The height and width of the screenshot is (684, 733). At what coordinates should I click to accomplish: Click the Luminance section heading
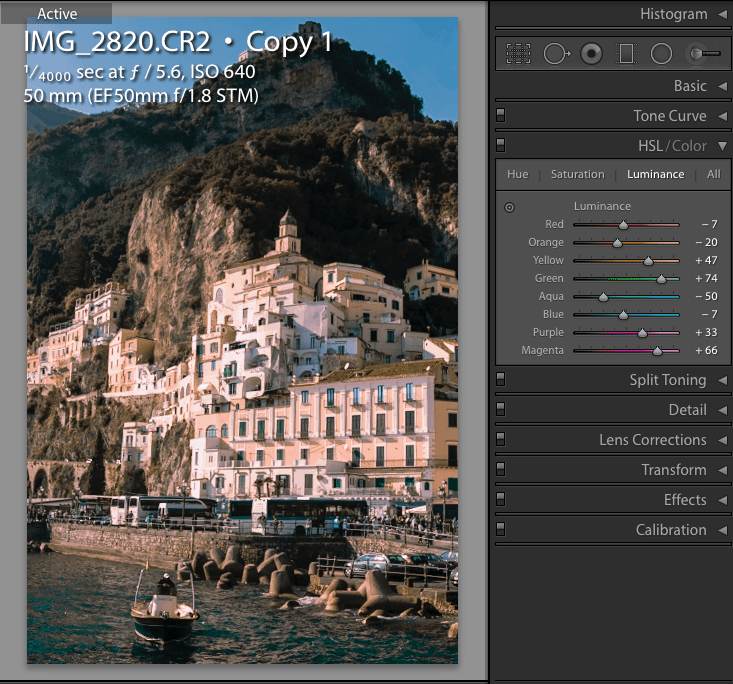pos(602,206)
